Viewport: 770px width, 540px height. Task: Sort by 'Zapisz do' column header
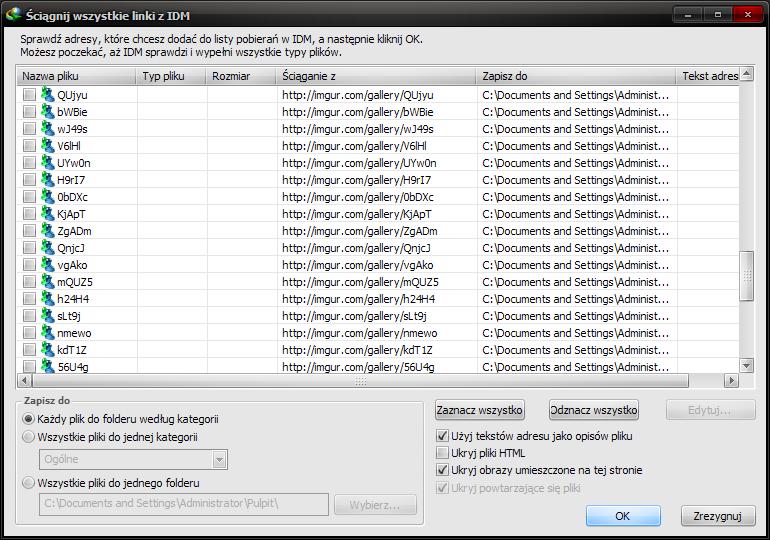[x=577, y=76]
